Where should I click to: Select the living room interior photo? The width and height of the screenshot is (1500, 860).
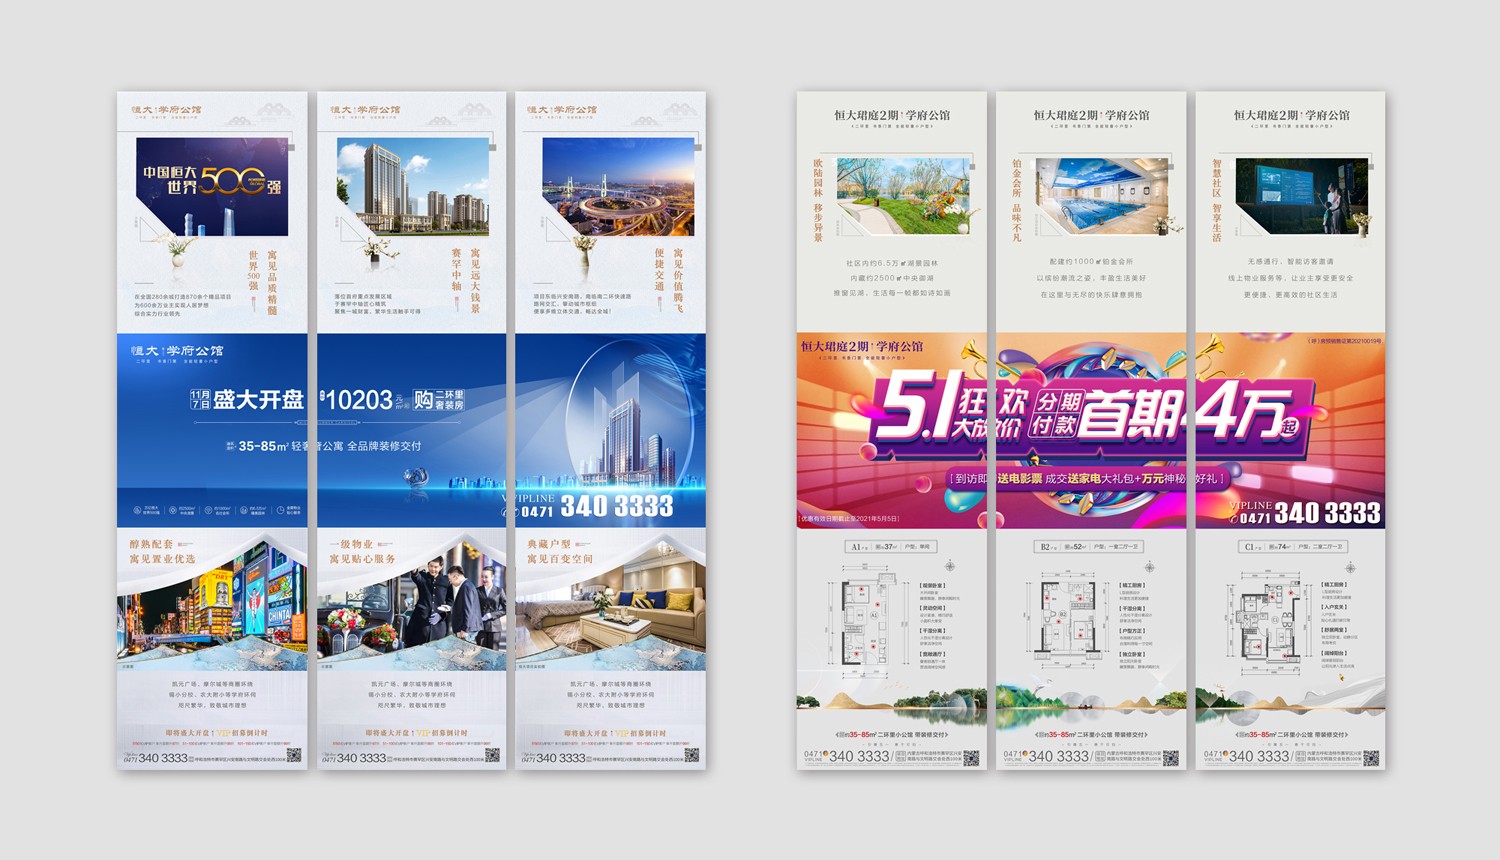[610, 612]
